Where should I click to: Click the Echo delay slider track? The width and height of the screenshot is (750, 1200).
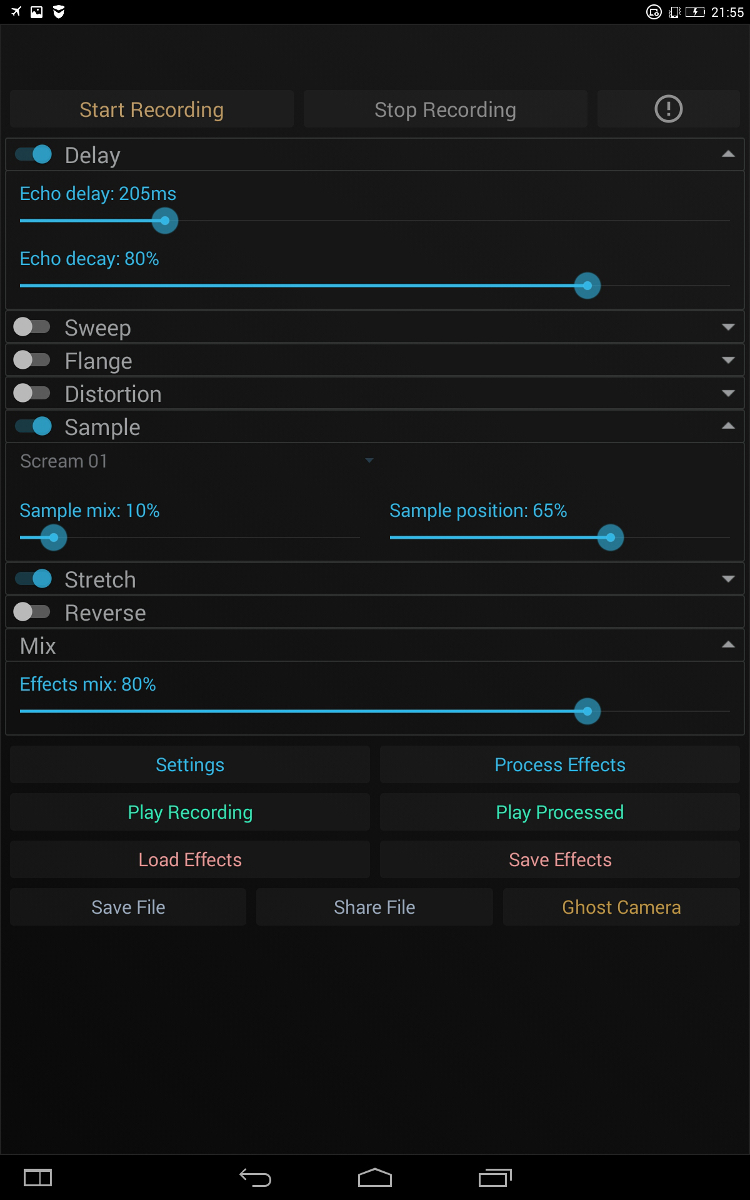375,221
